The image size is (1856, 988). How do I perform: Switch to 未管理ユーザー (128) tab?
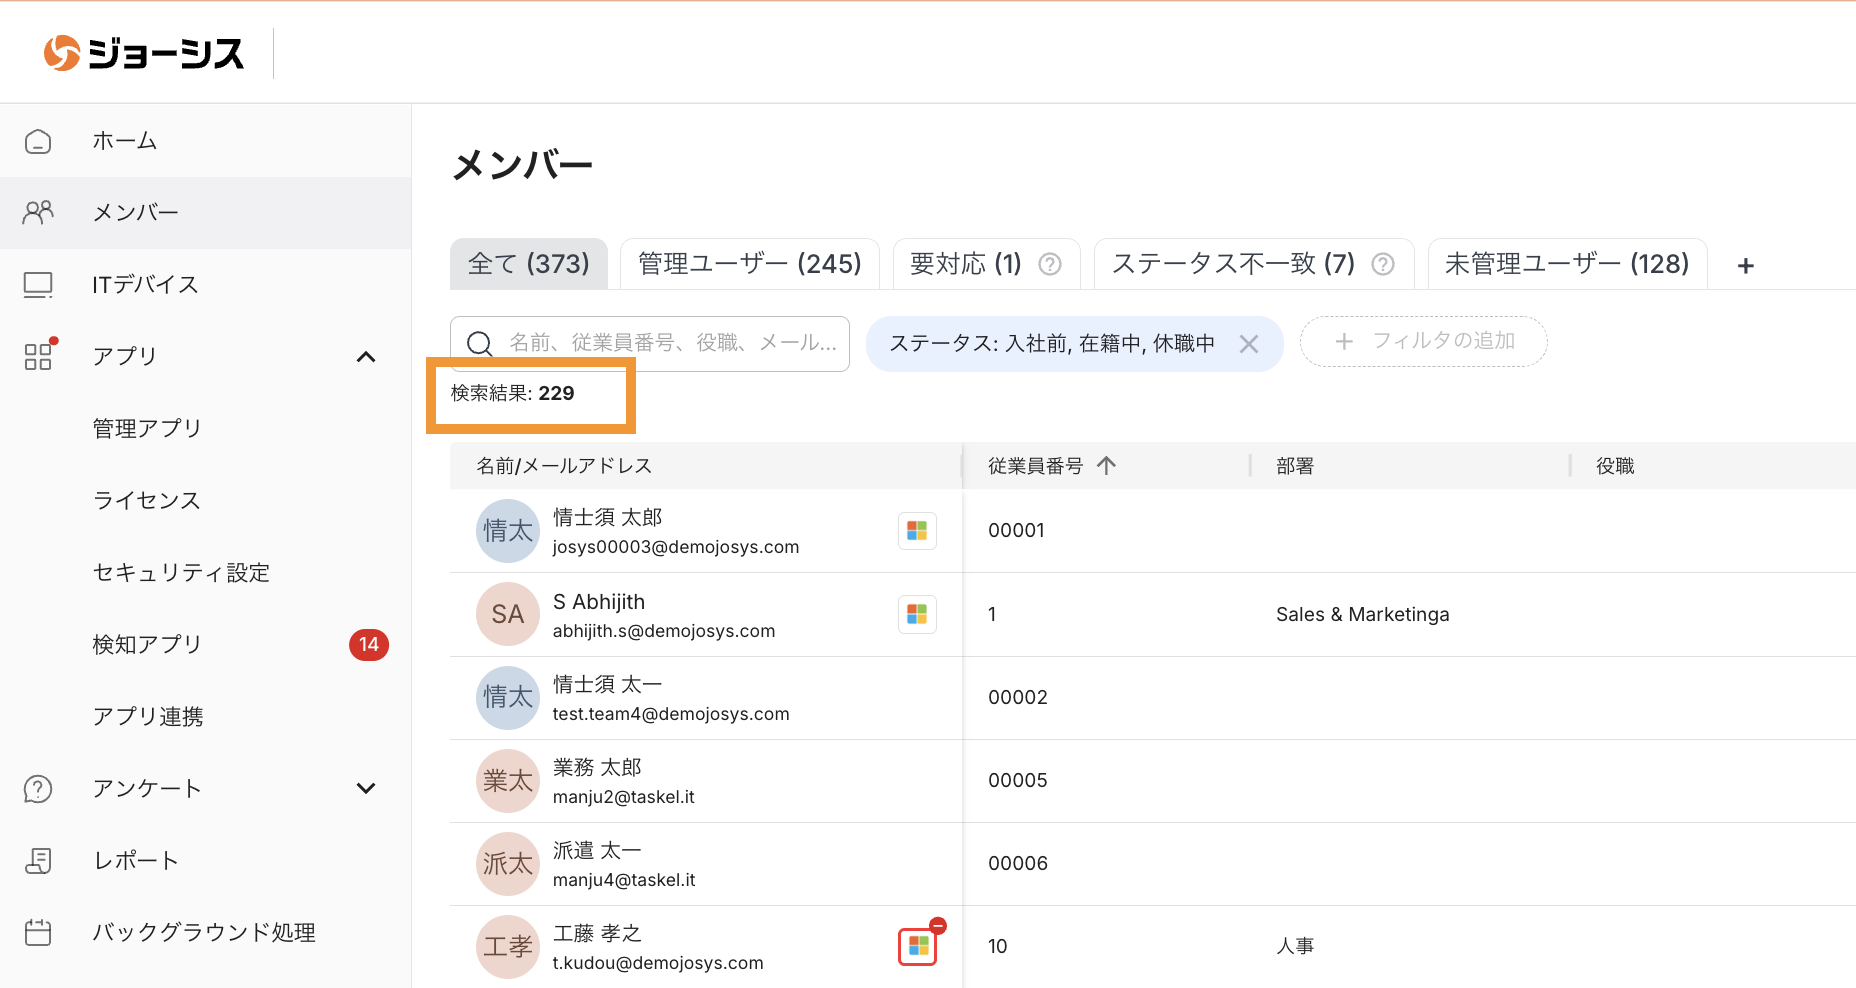[1566, 264]
